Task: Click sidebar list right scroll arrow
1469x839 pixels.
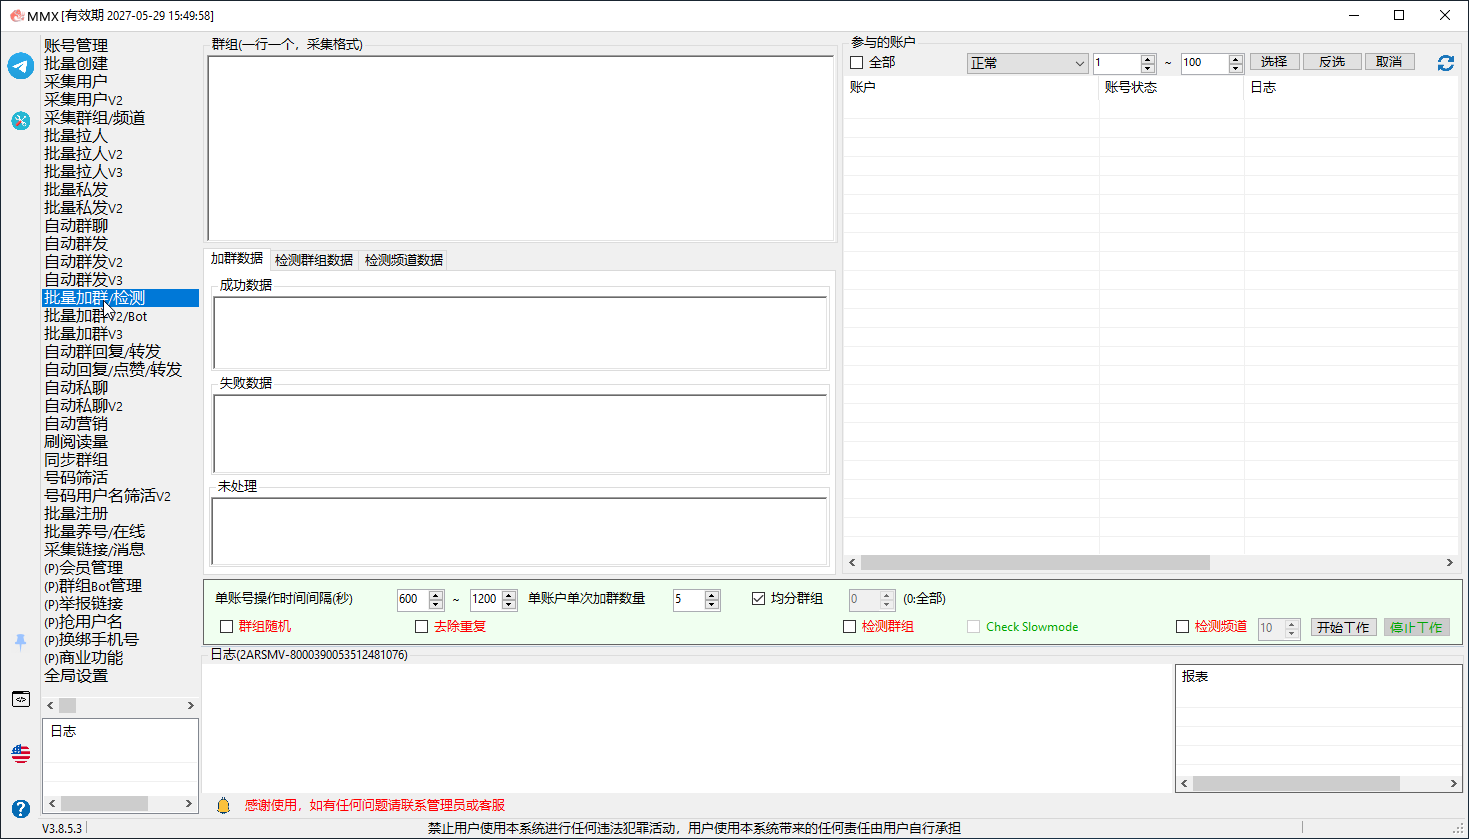Action: 190,706
